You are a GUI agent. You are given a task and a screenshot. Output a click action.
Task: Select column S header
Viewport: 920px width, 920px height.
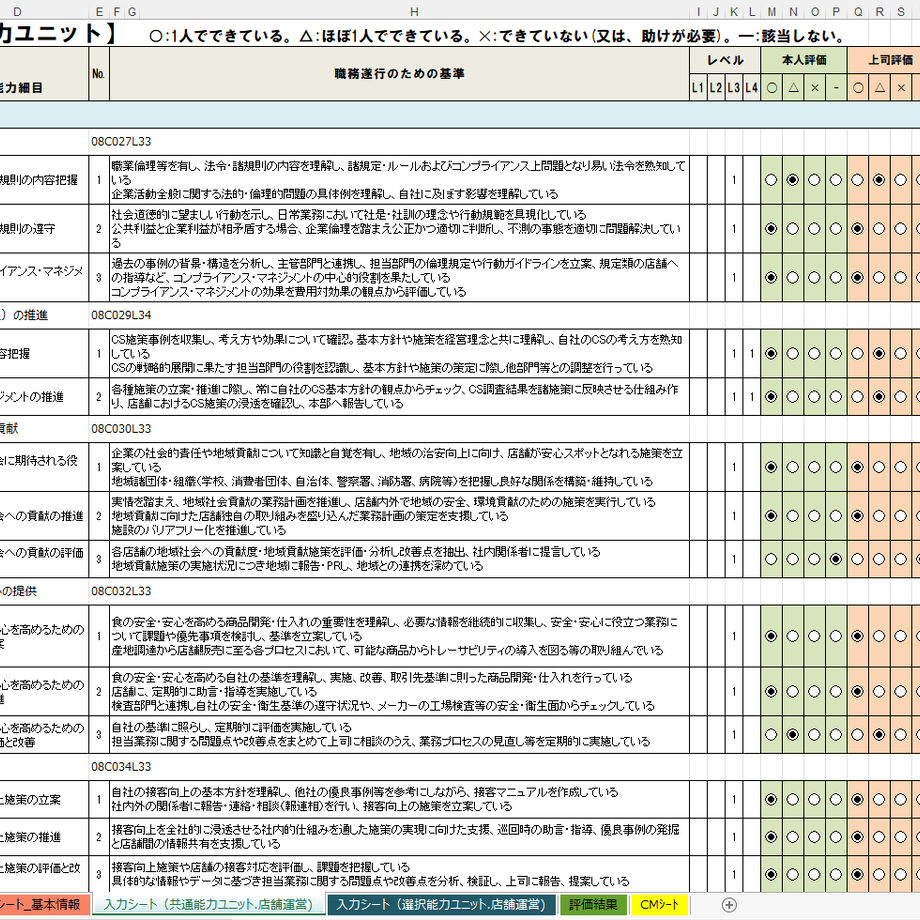click(901, 12)
